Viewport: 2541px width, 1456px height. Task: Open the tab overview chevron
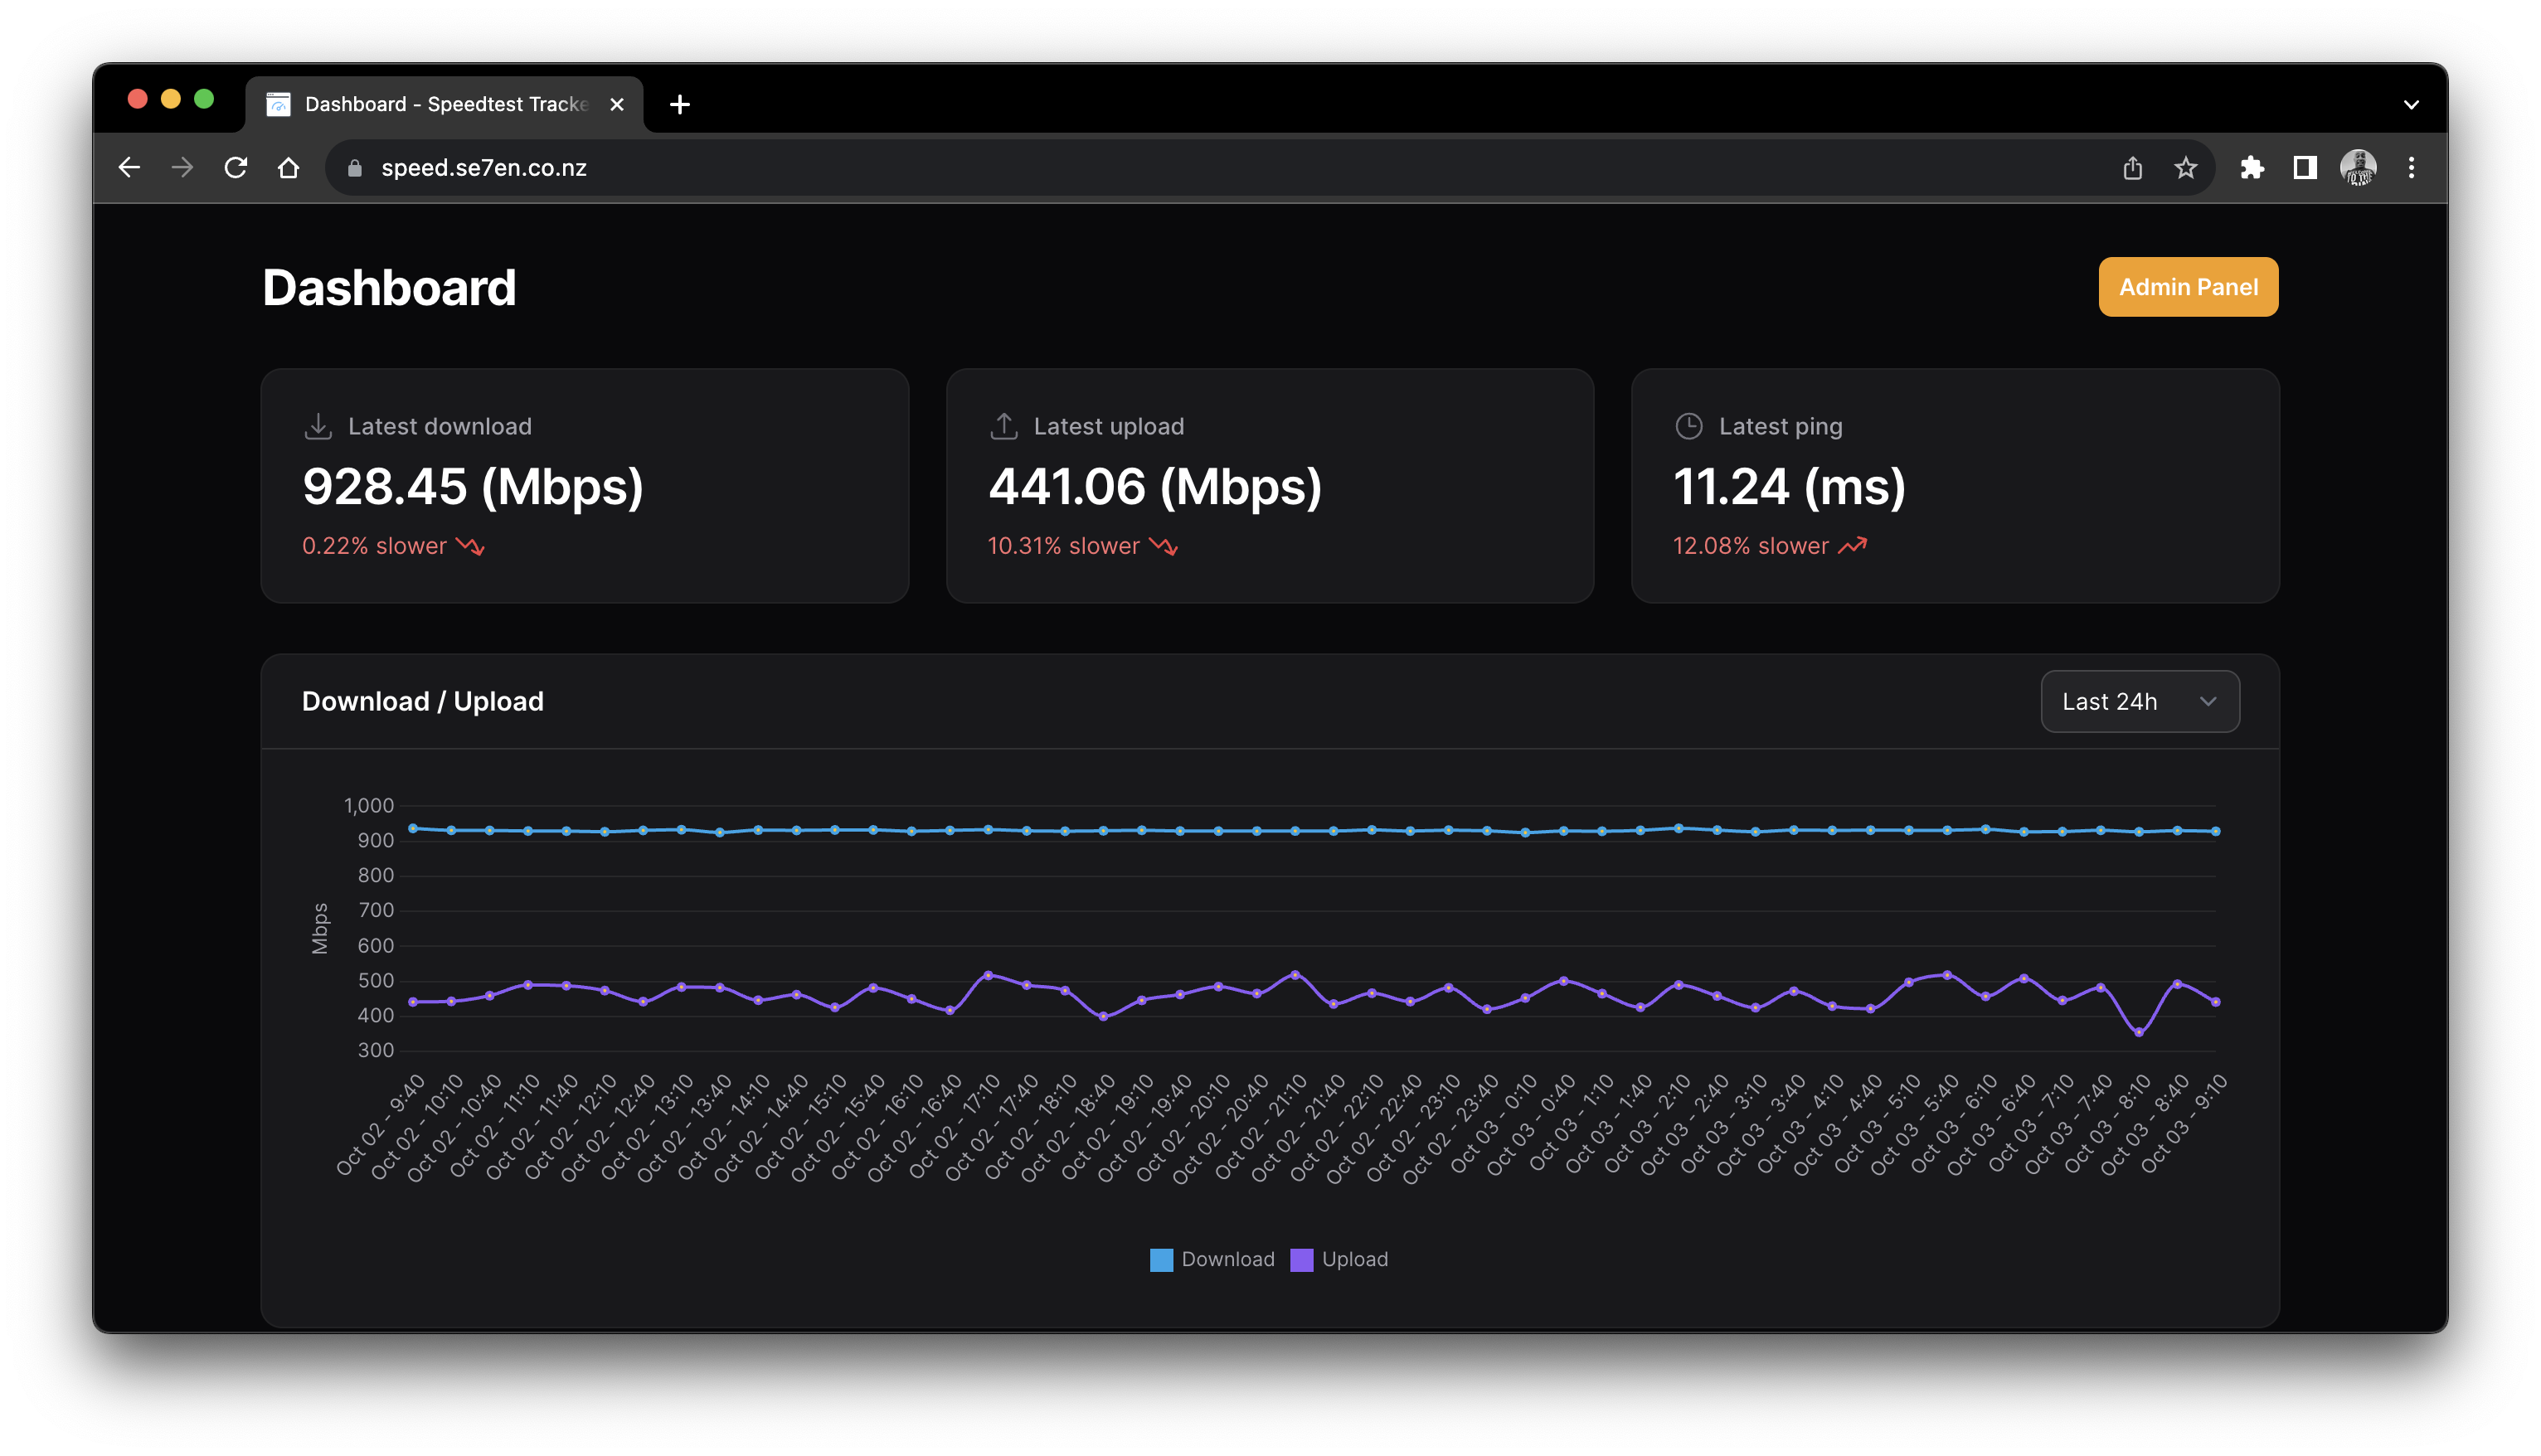2411,104
